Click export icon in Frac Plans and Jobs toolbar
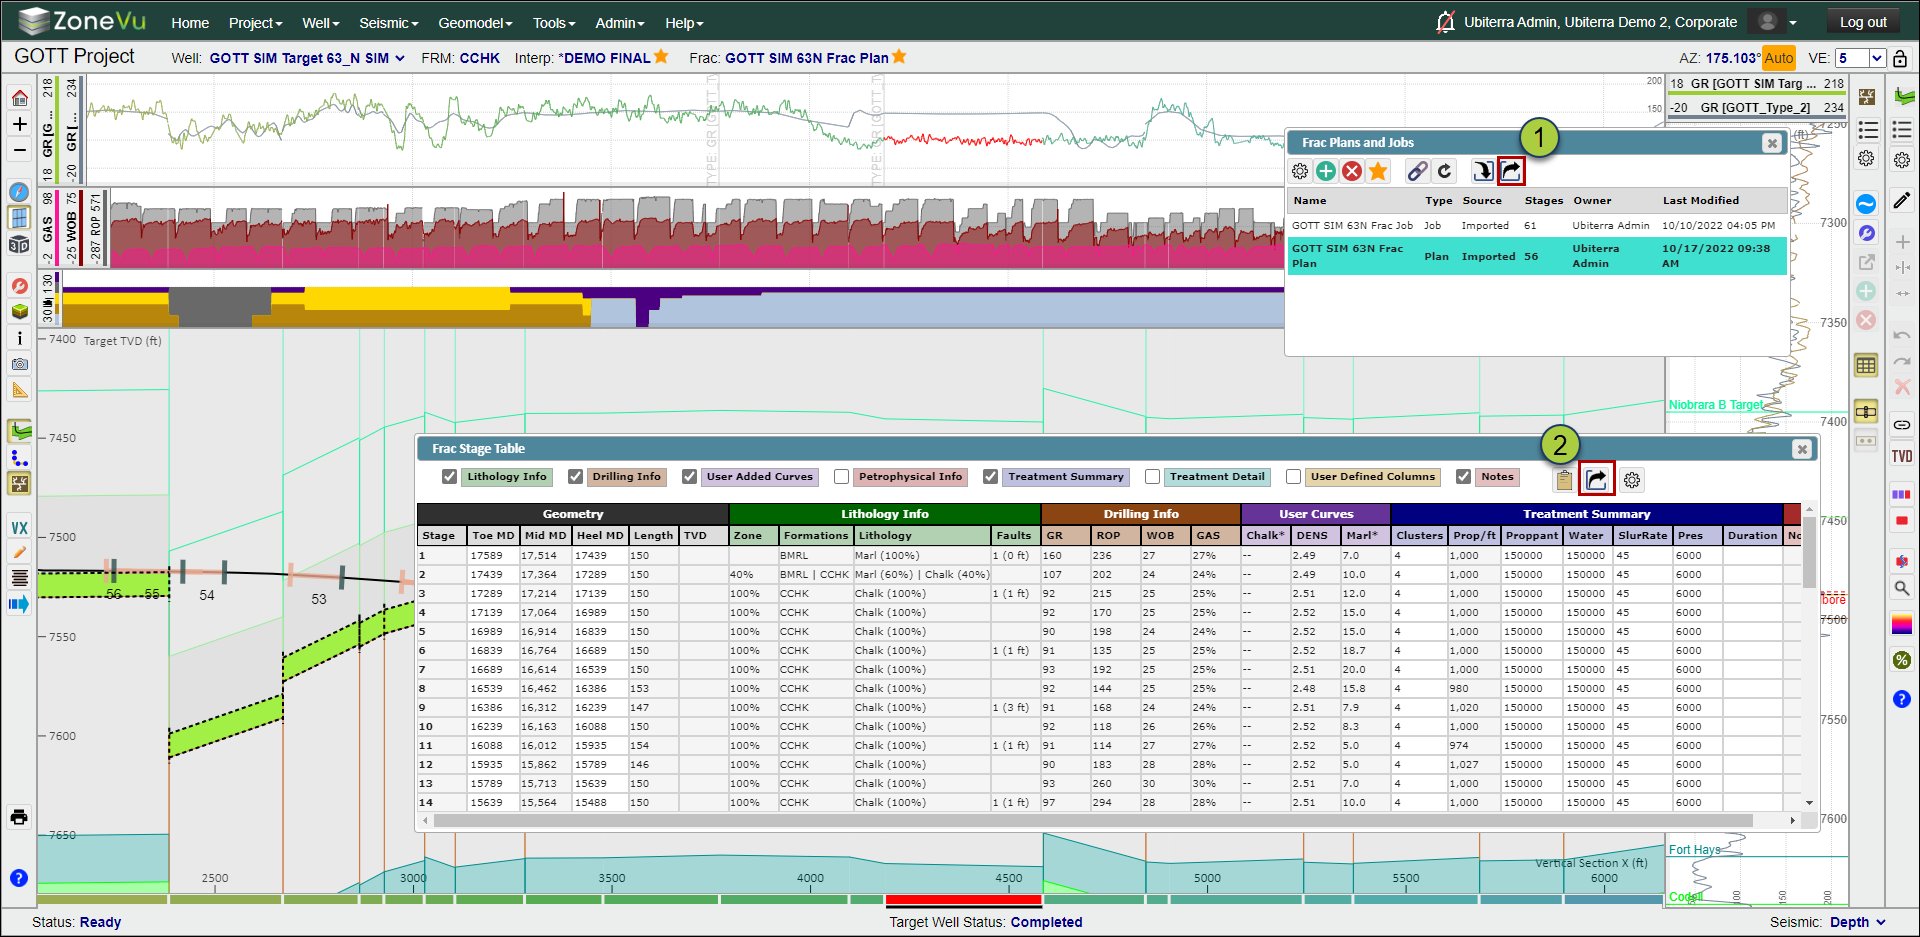This screenshot has width=1920, height=937. pyautogui.click(x=1511, y=171)
